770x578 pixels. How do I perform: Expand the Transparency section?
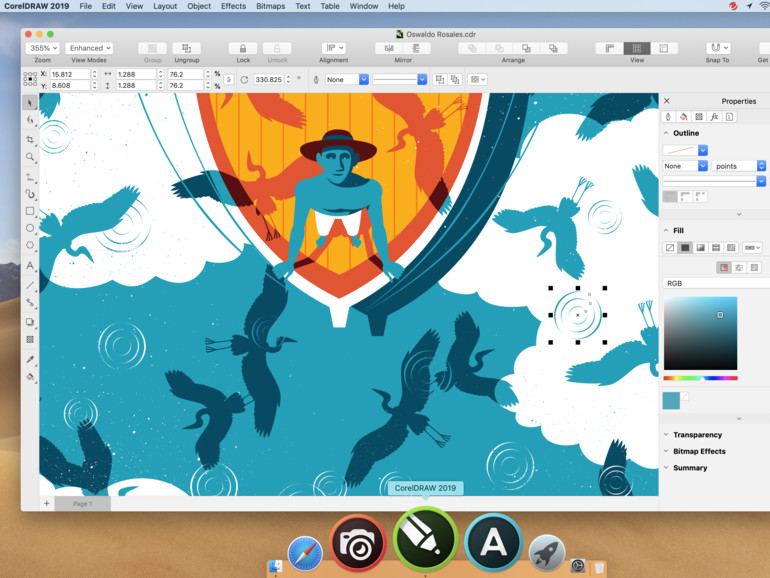[666, 435]
